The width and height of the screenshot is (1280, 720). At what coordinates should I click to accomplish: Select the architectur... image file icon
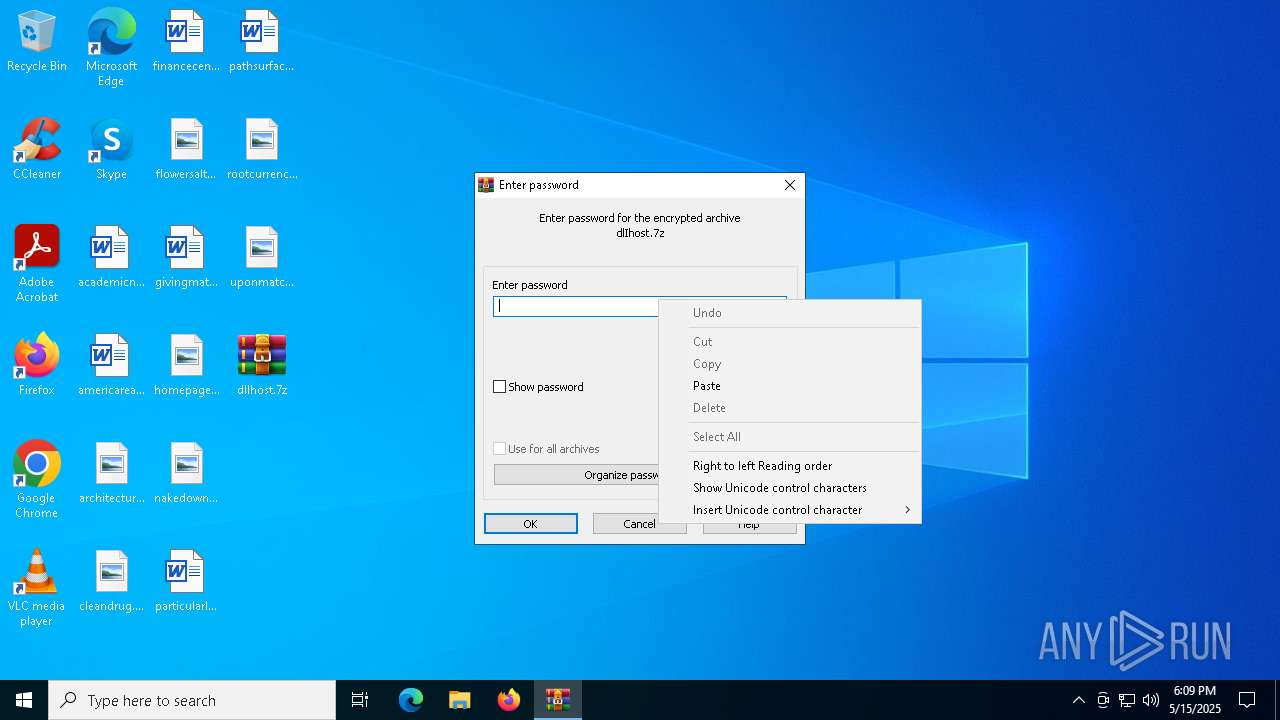coord(111,474)
